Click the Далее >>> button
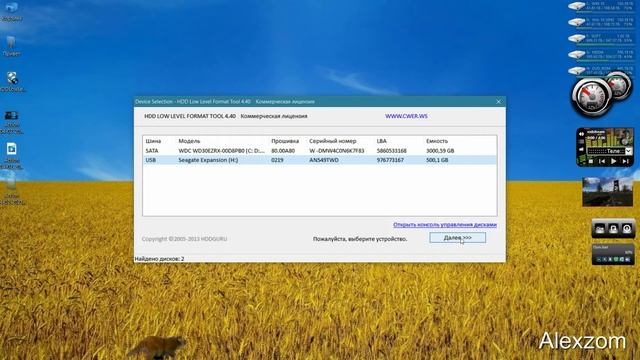This screenshot has width=640, height=360. [x=457, y=238]
